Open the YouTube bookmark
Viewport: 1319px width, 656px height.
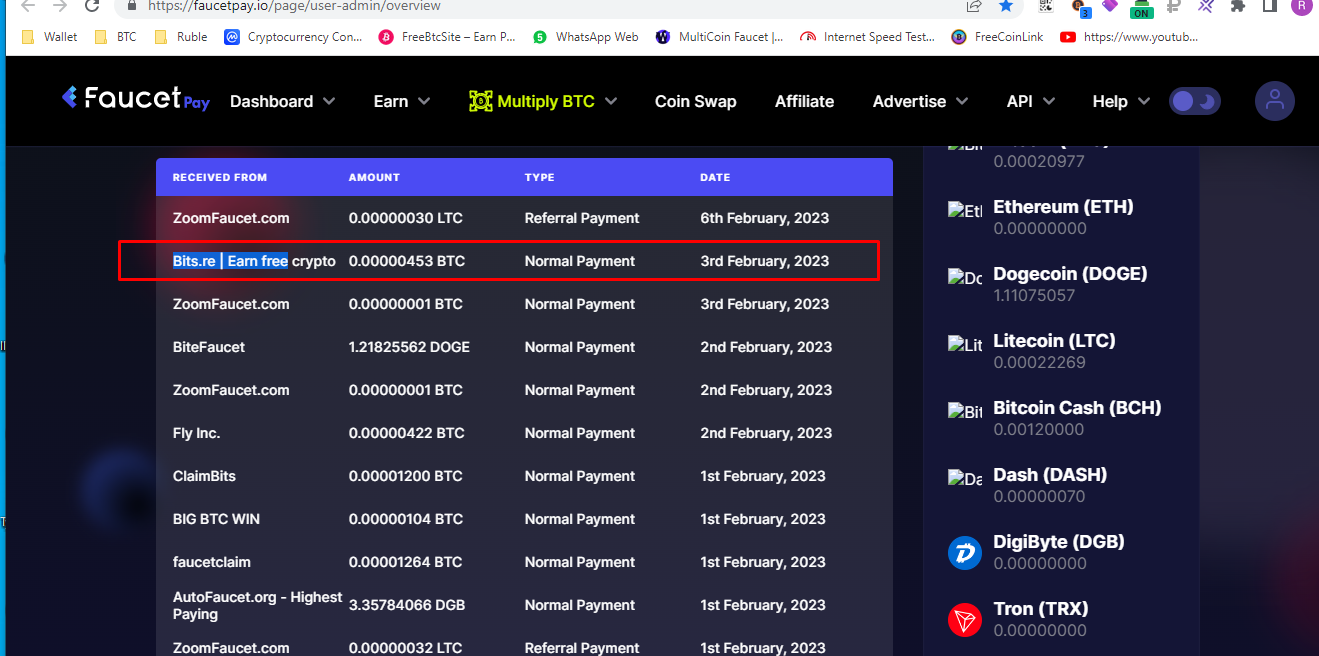[1128, 37]
